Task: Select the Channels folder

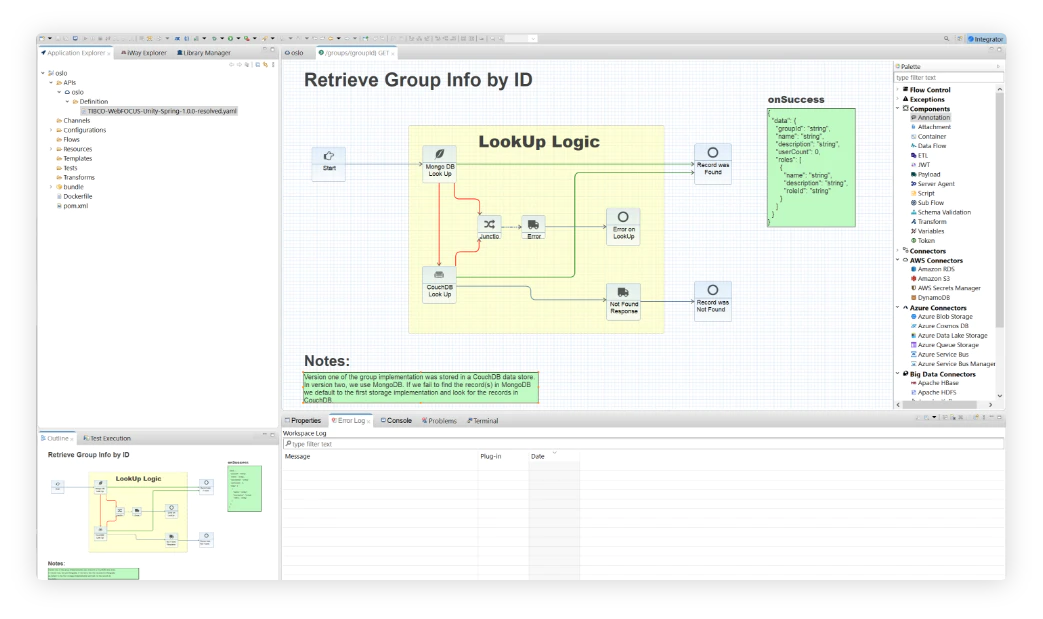Action: pyautogui.click(x=73, y=121)
